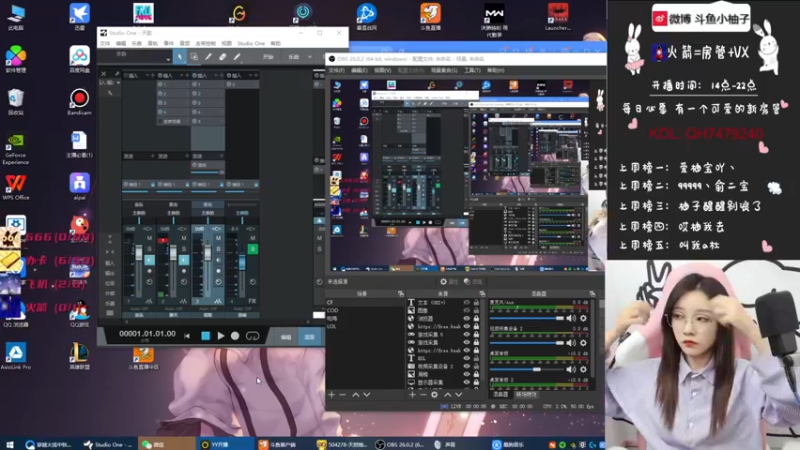The width and height of the screenshot is (800, 450).
Task: Pop out the OBS scenes dock icon
Action: pos(401,294)
